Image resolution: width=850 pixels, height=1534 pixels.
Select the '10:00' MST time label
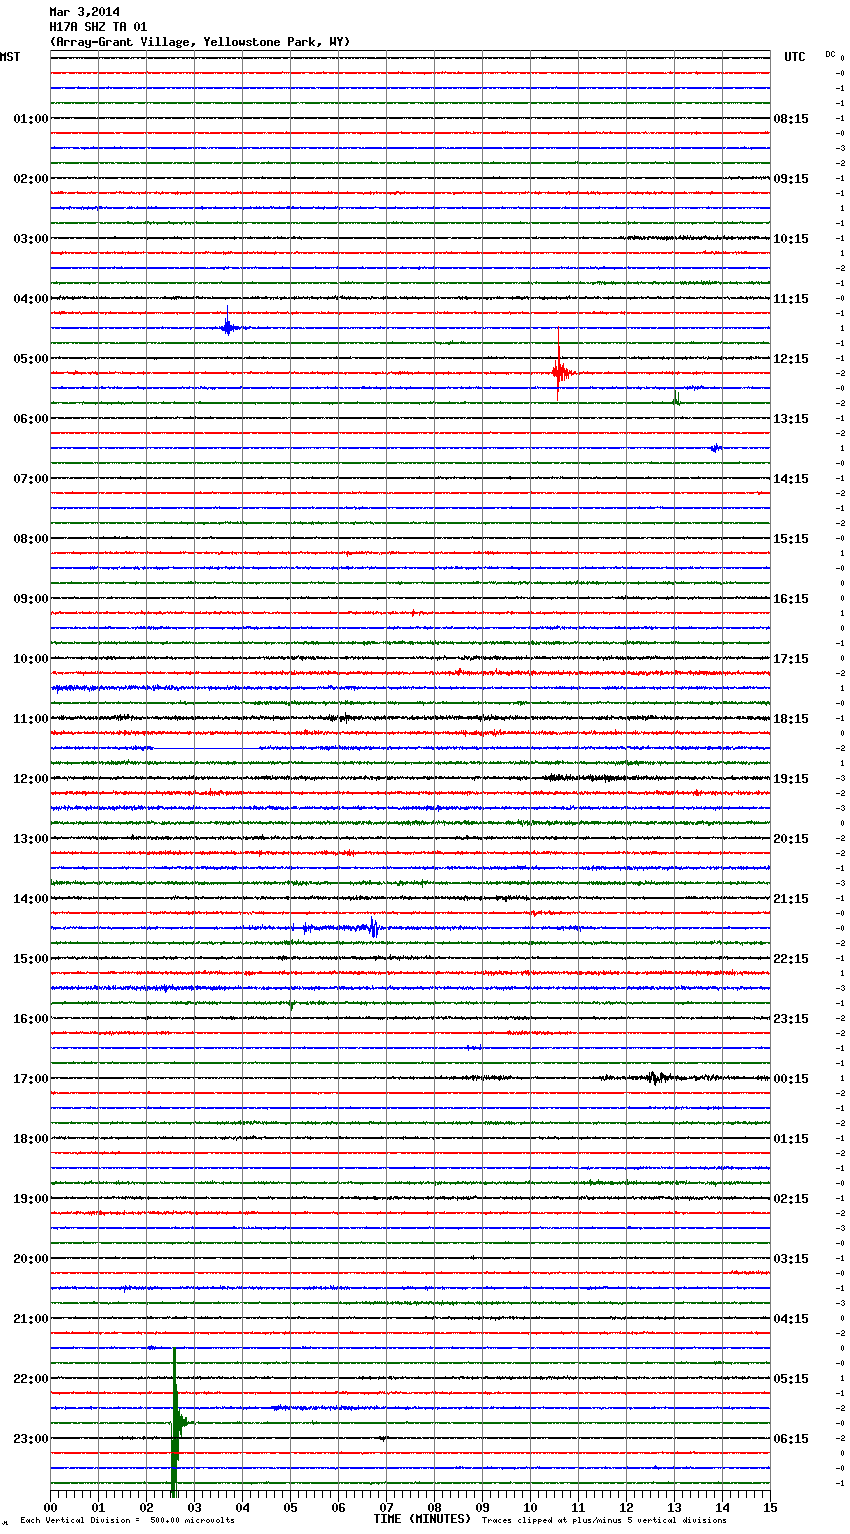[x=30, y=659]
